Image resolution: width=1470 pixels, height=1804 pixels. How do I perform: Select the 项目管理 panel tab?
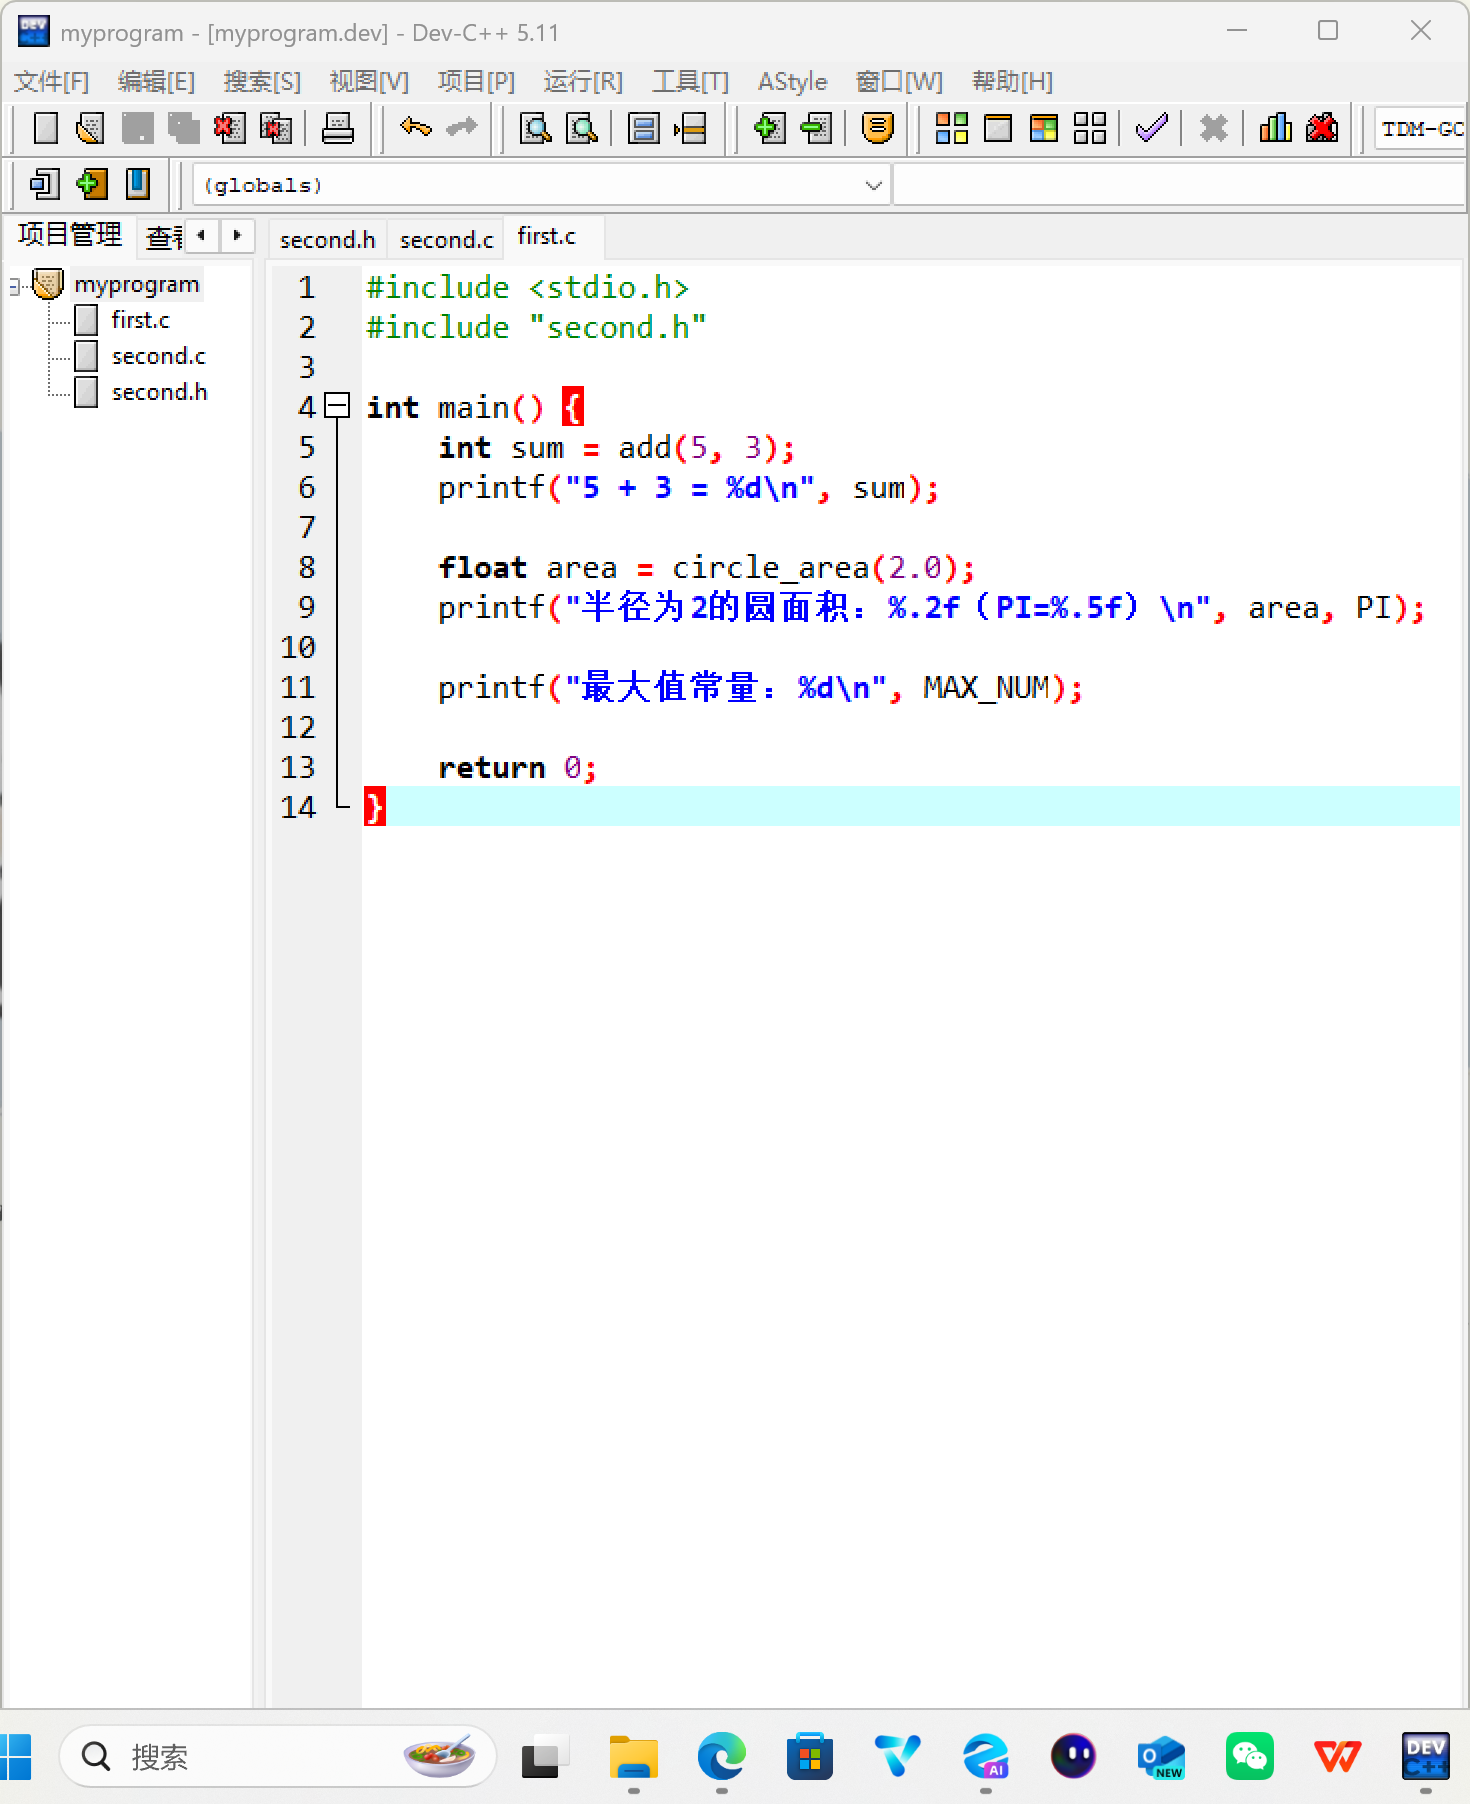[70, 234]
